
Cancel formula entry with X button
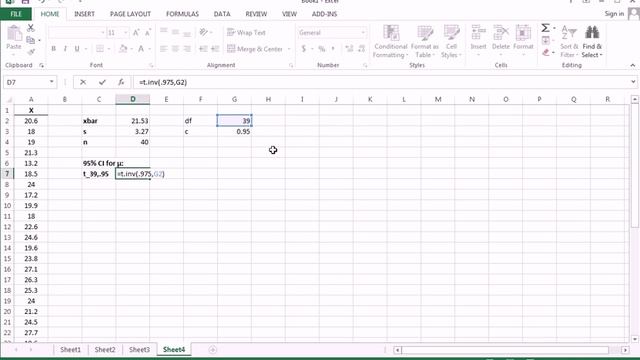[x=83, y=82]
